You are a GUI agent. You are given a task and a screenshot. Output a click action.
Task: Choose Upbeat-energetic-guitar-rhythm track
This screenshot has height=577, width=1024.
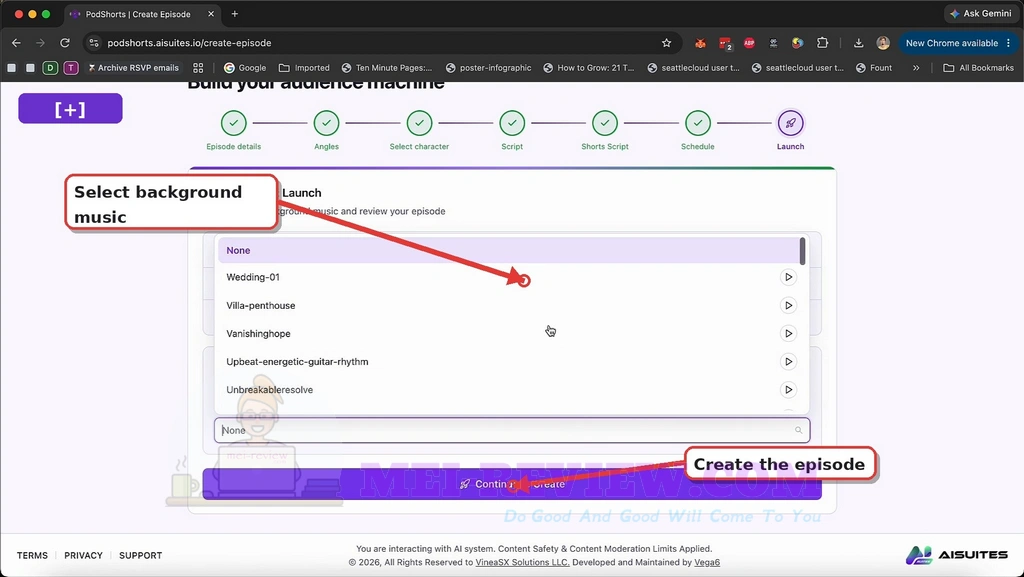click(509, 362)
